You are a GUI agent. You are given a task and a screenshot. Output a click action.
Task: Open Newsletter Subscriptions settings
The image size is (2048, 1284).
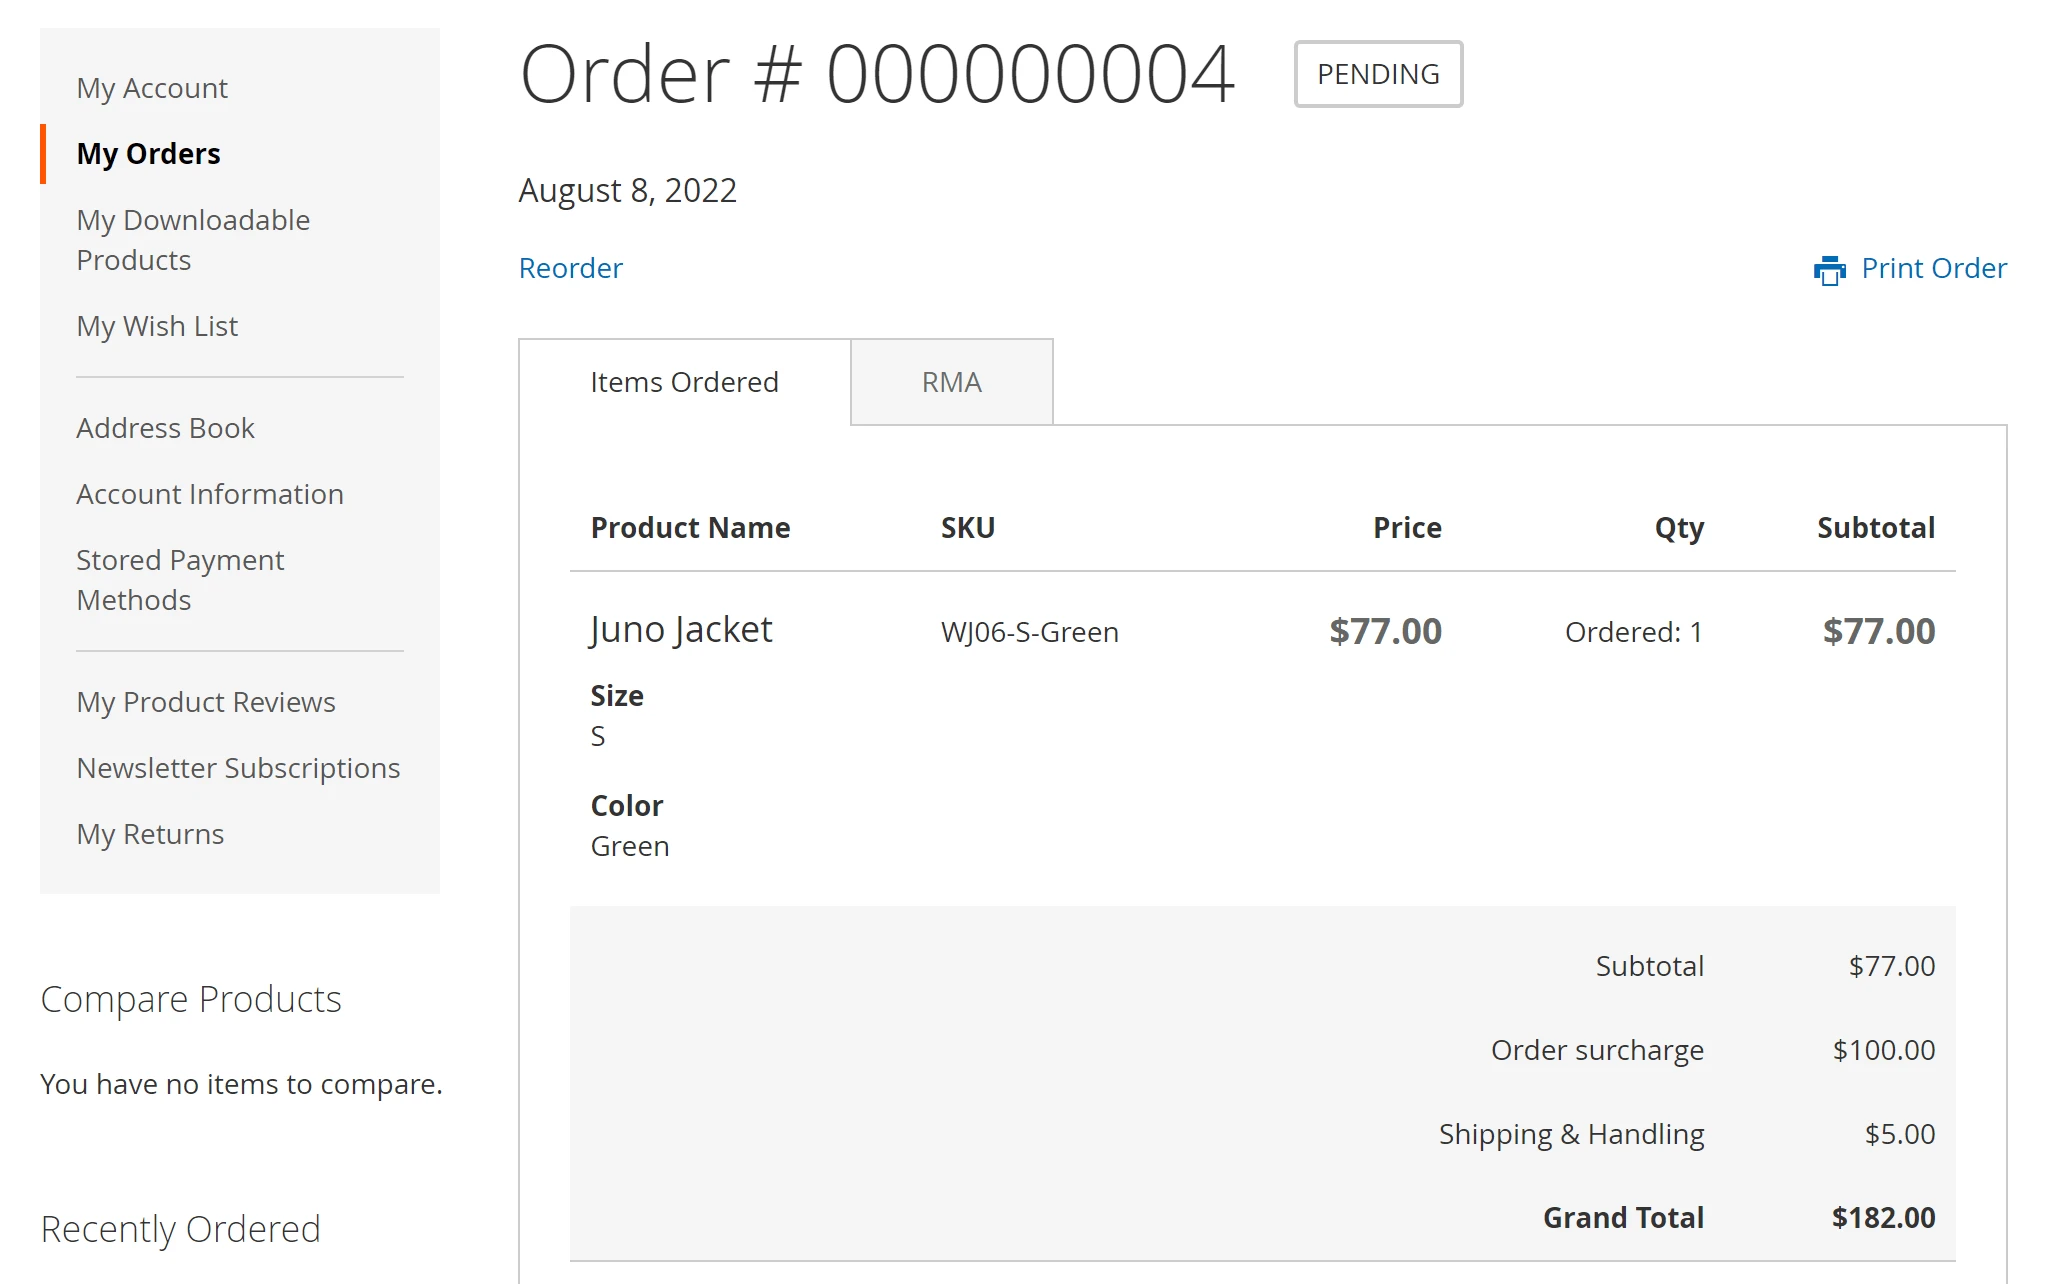(238, 768)
